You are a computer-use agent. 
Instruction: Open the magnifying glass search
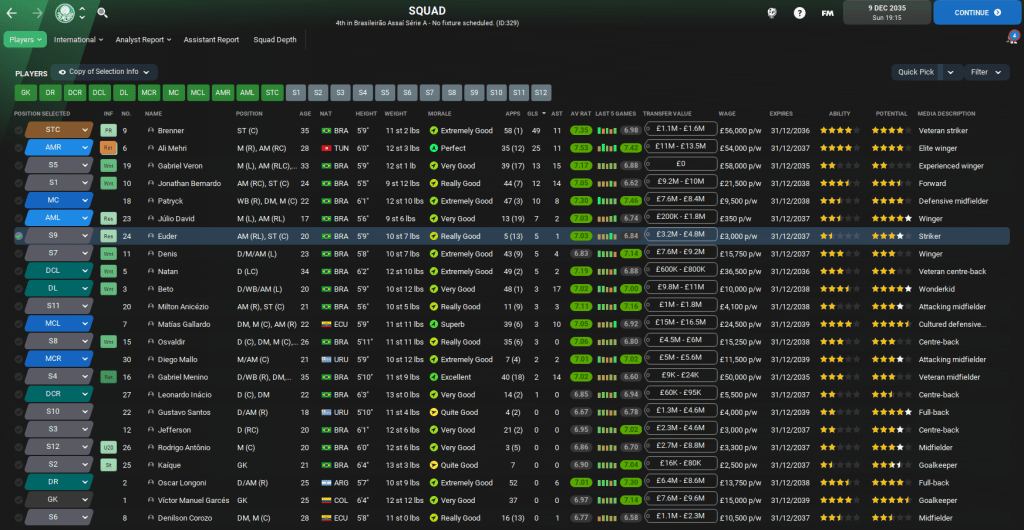[102, 13]
